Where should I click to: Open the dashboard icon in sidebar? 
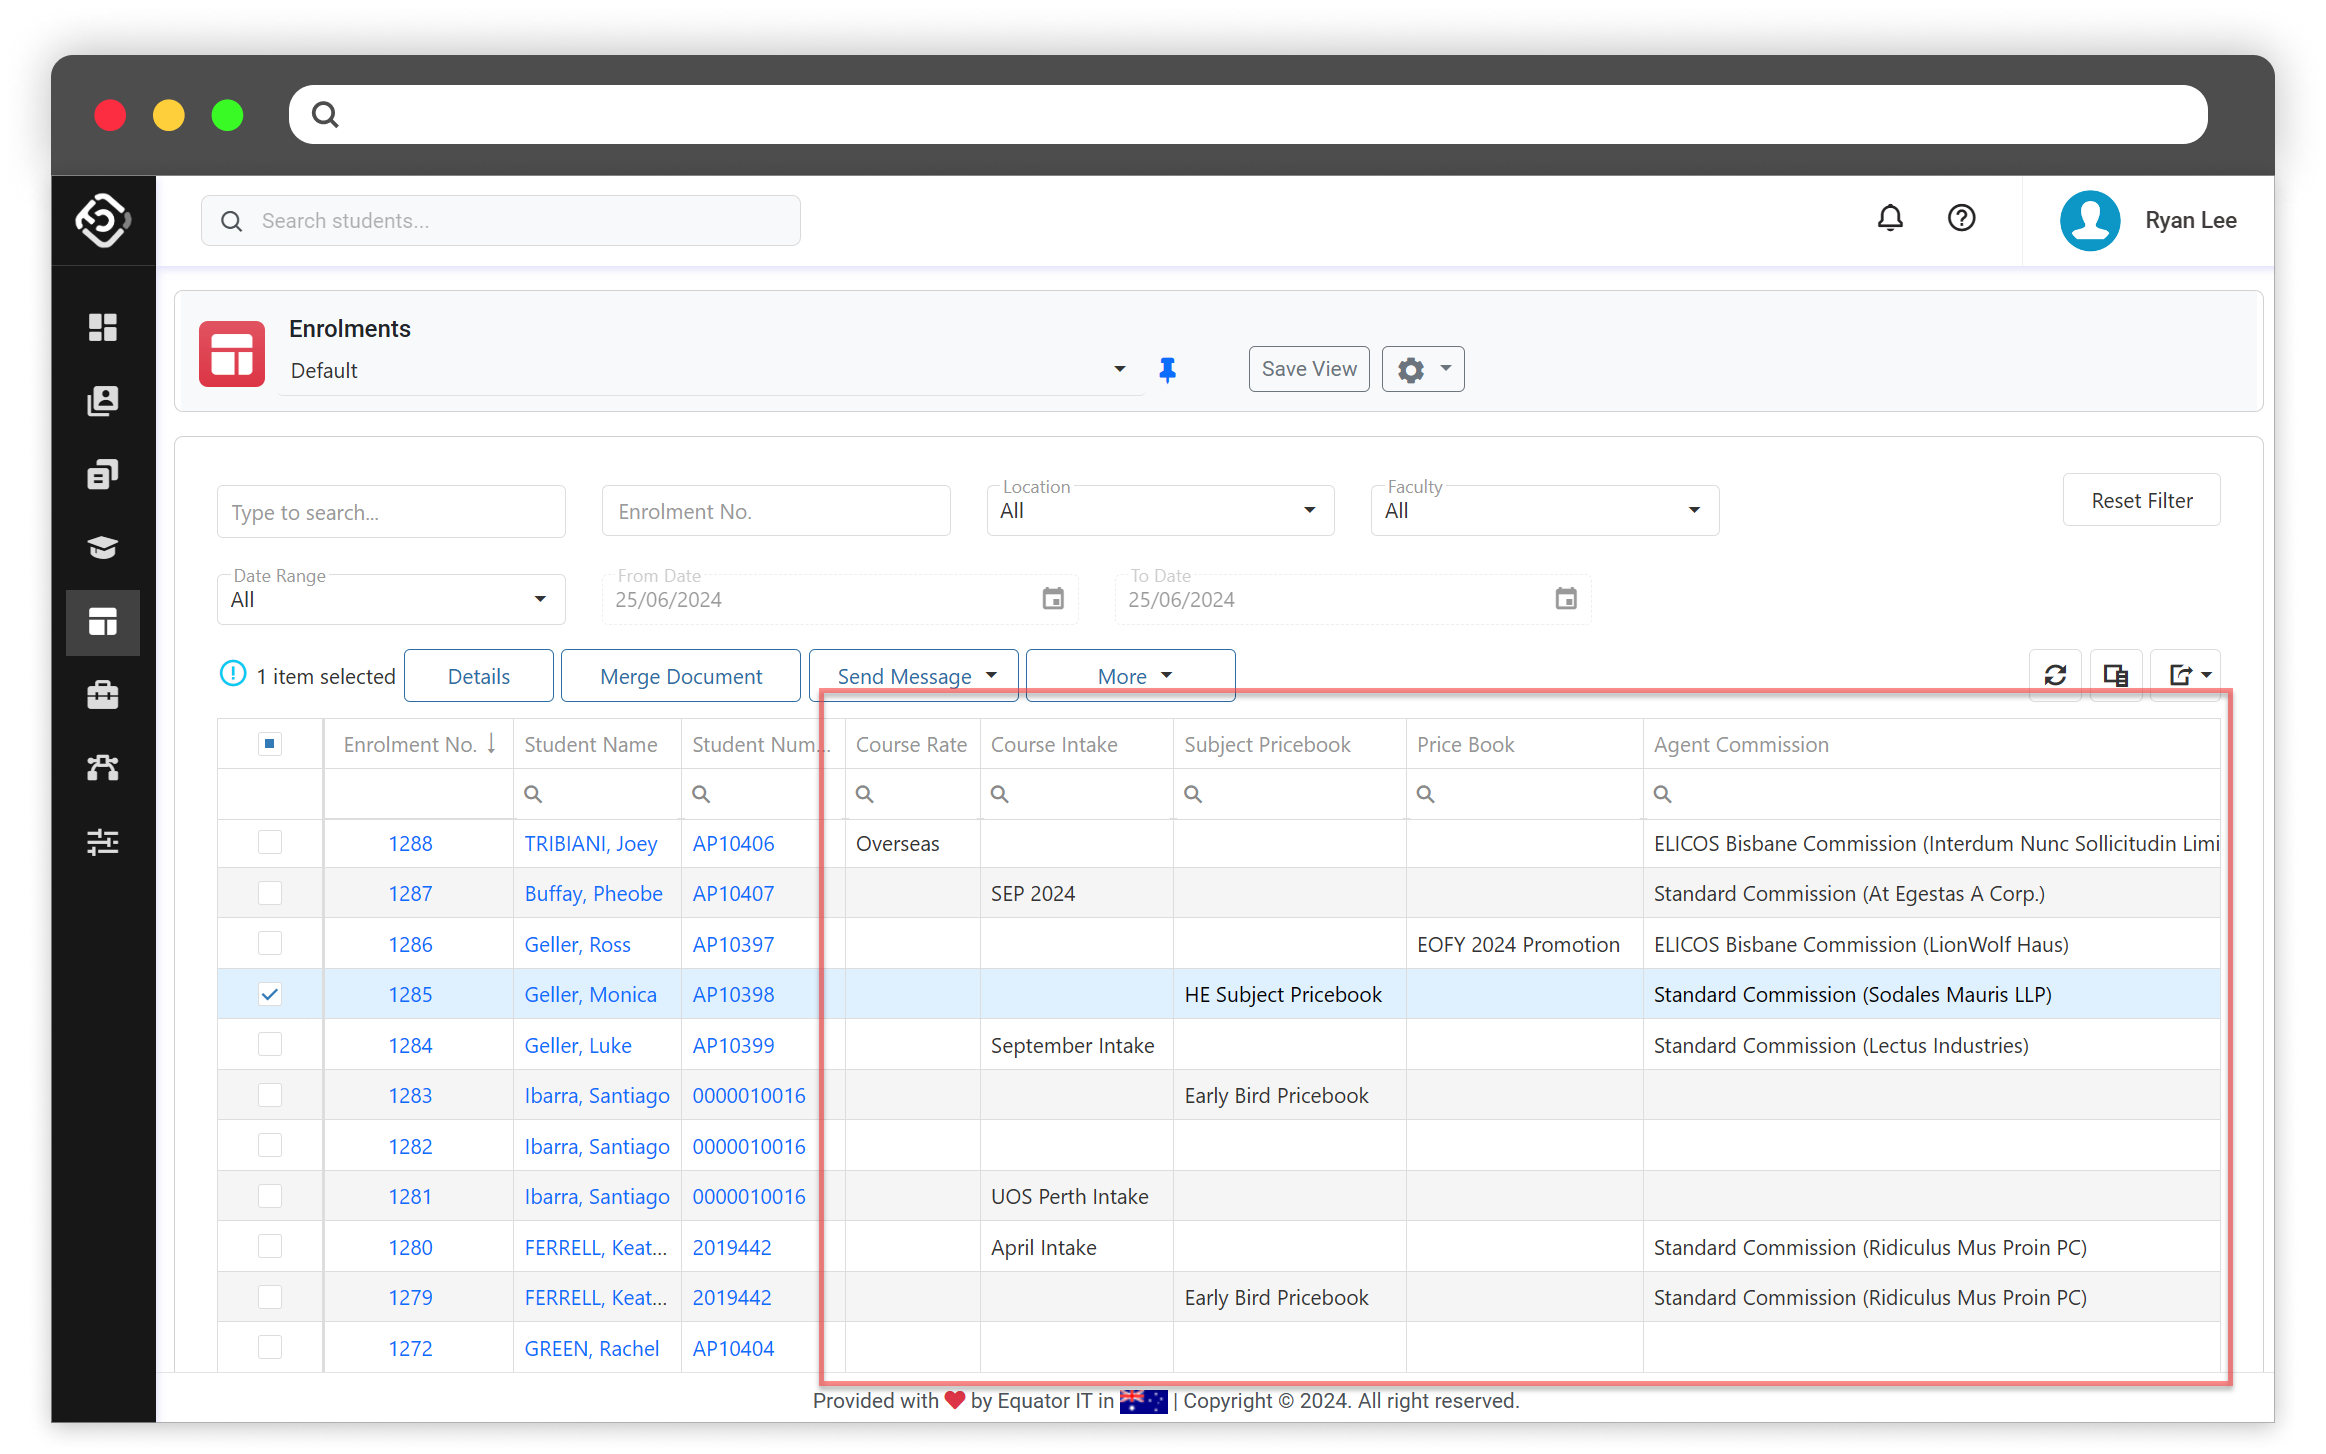103,327
